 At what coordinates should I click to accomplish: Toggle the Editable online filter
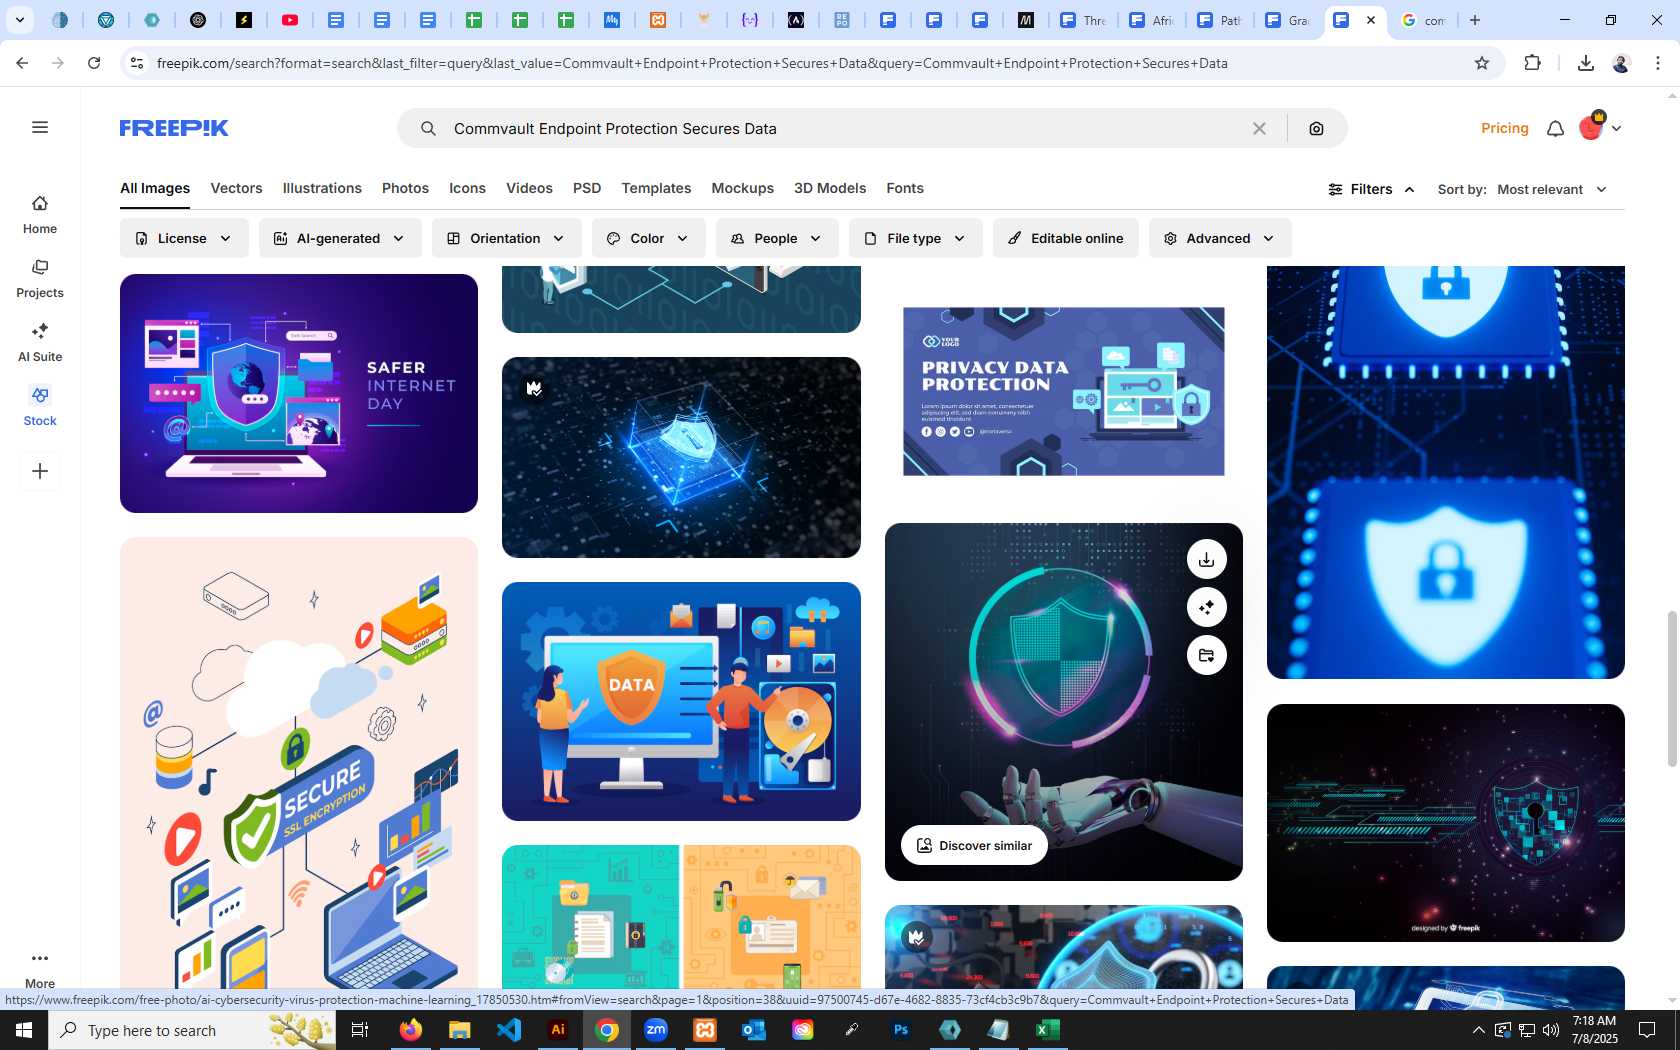click(1065, 238)
